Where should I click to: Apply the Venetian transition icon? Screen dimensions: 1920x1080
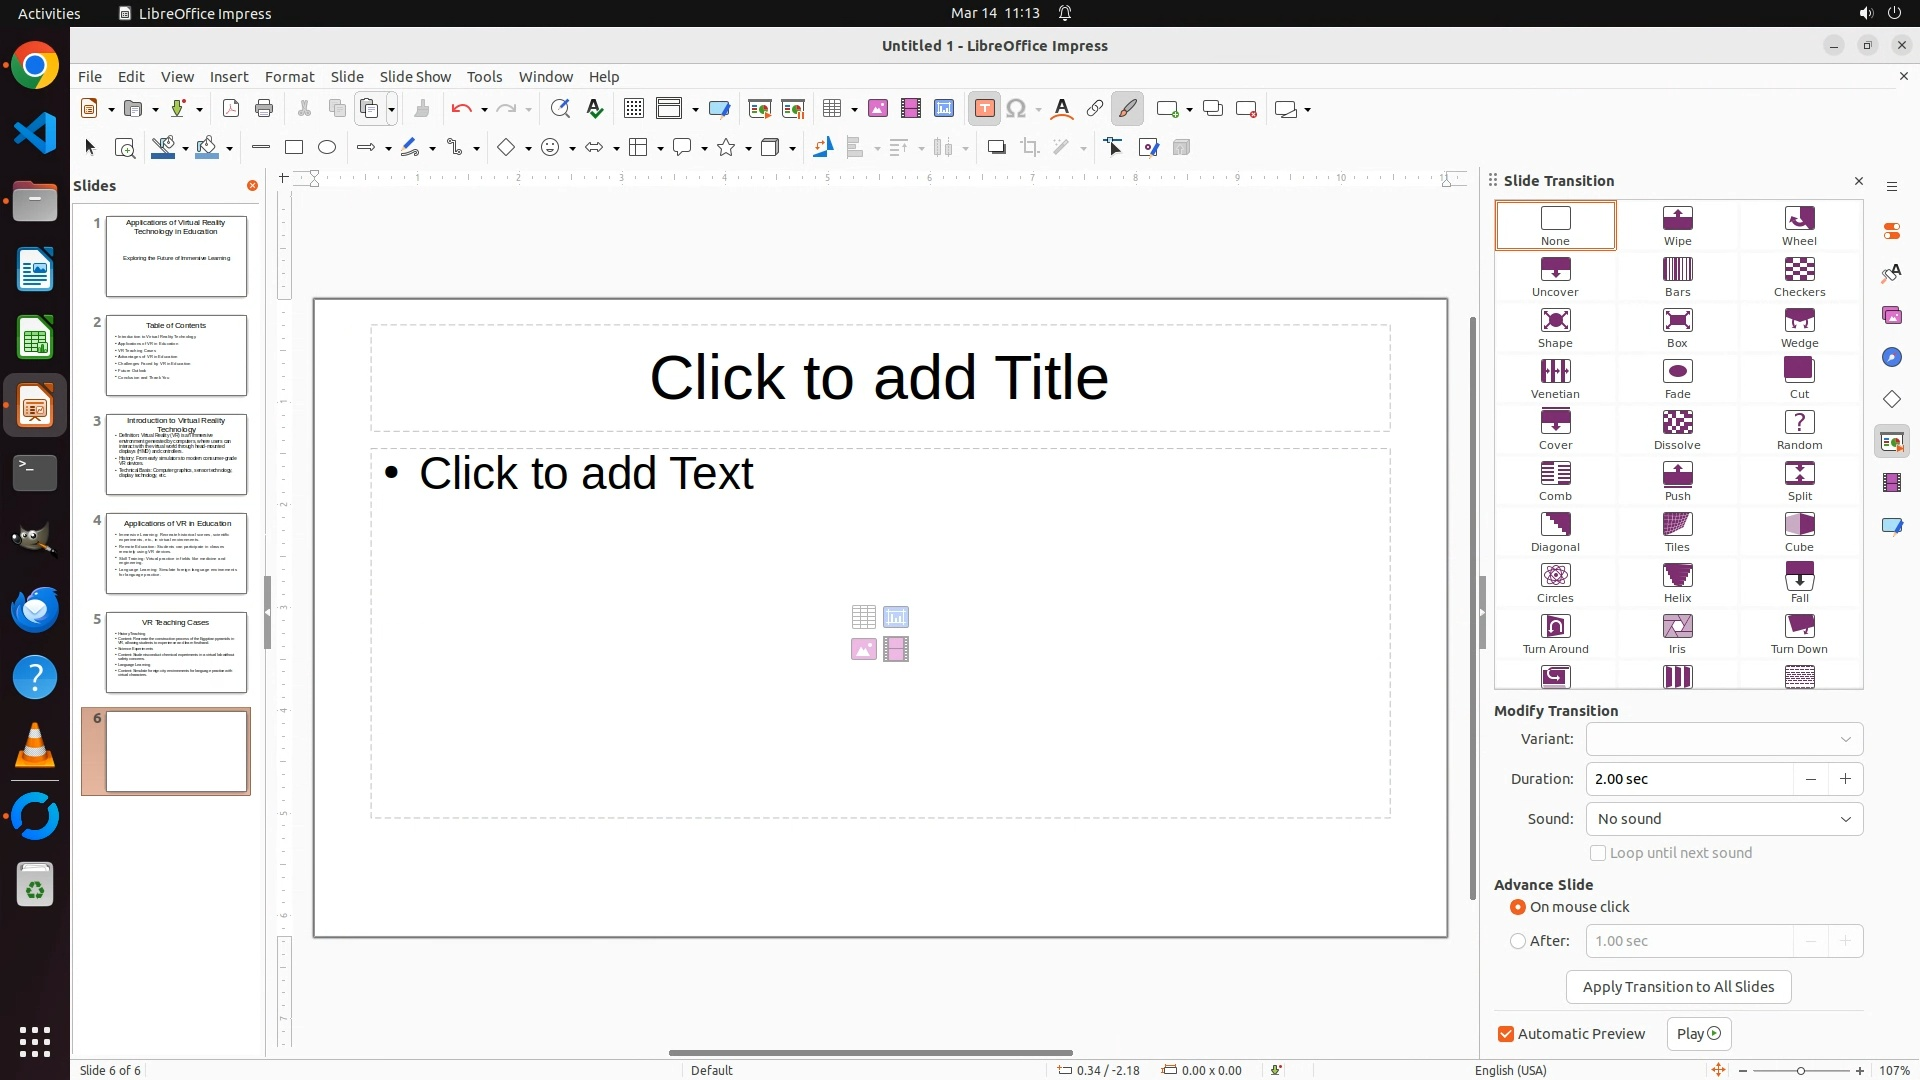click(1555, 378)
